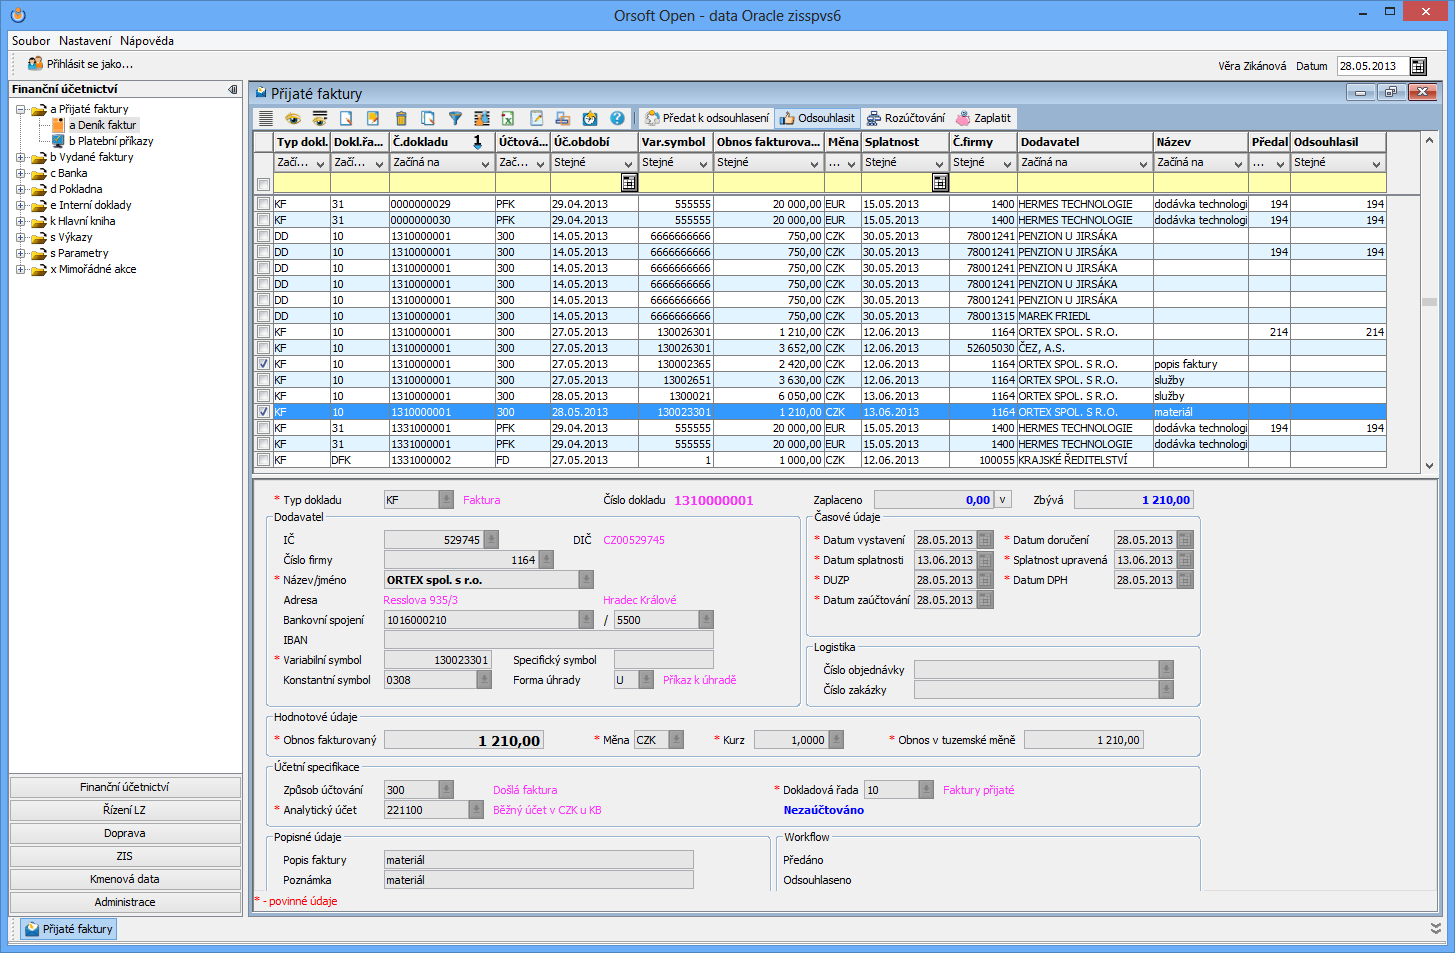Expand the k Hlavní kniha tree node
The height and width of the screenshot is (953, 1455).
pyautogui.click(x=20, y=221)
